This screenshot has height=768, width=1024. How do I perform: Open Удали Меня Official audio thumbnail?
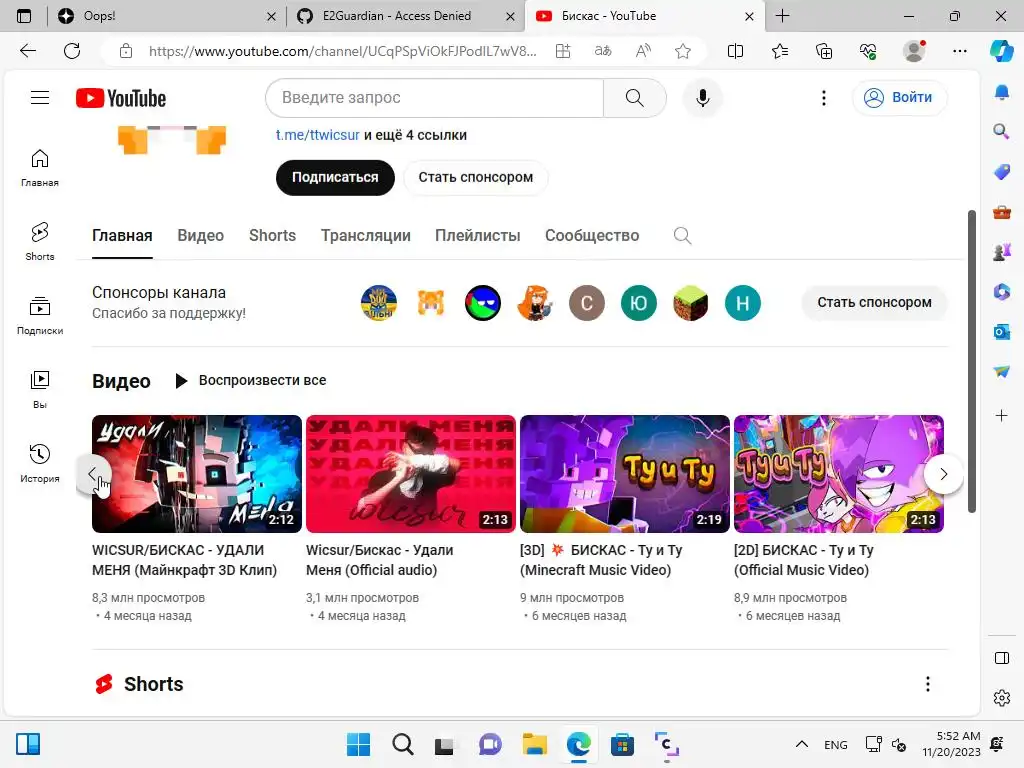coord(411,474)
